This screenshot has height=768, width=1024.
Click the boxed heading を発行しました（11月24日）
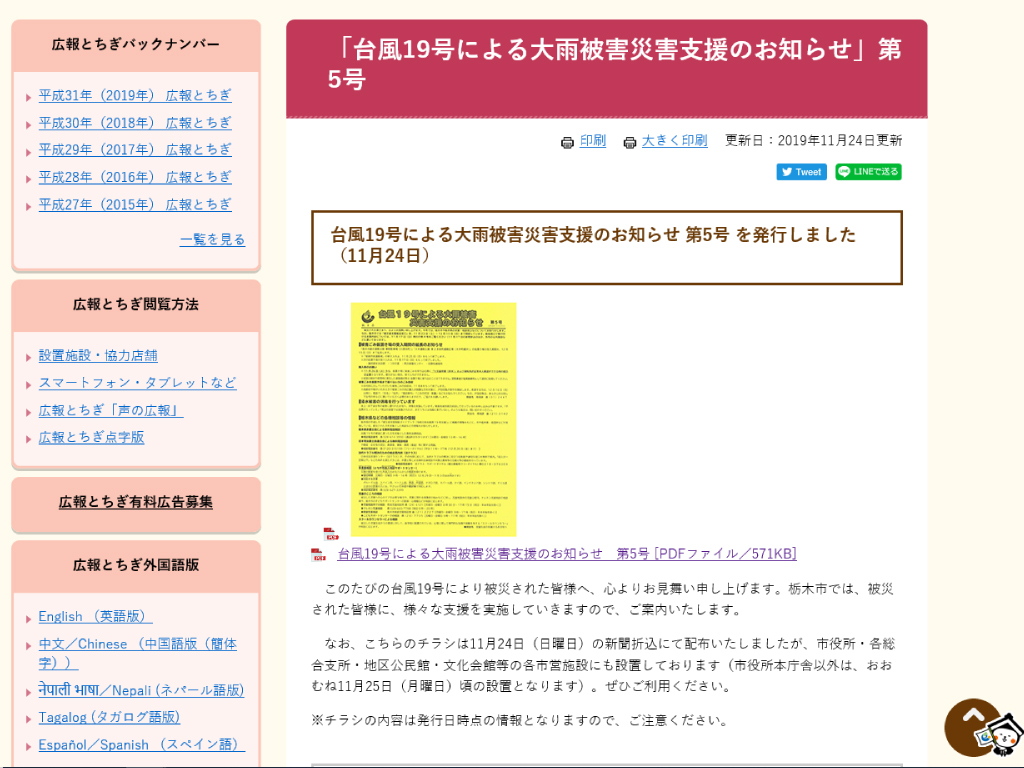607,248
